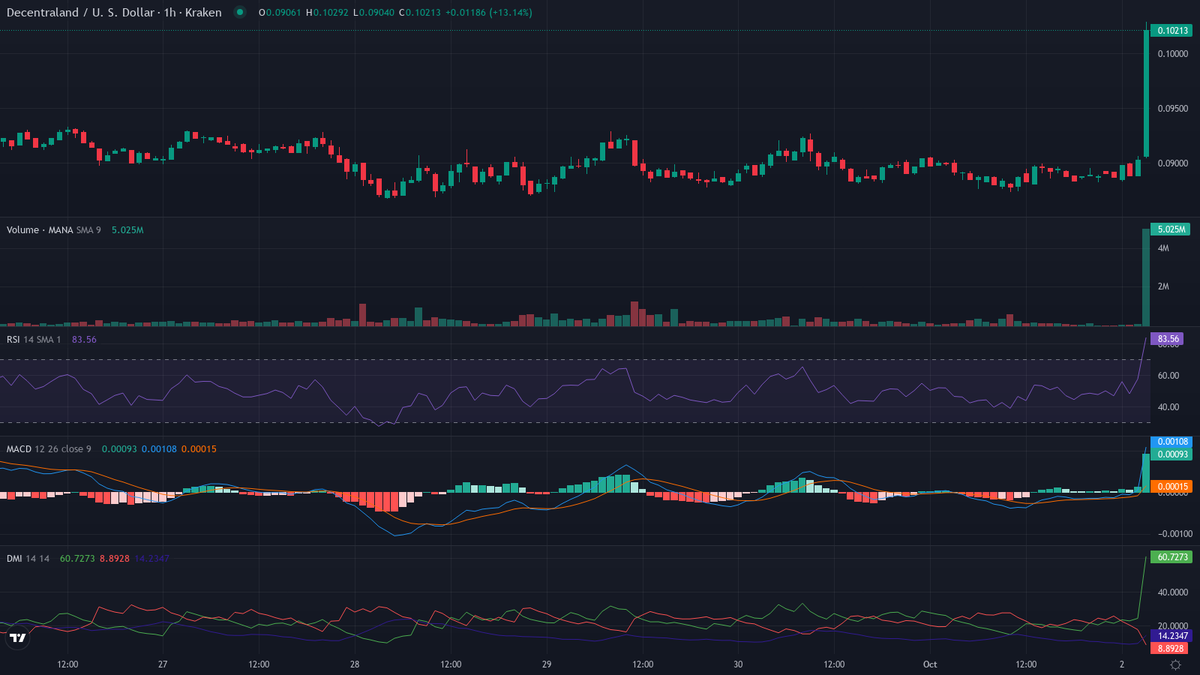Click the low value L0.09040

(374, 13)
